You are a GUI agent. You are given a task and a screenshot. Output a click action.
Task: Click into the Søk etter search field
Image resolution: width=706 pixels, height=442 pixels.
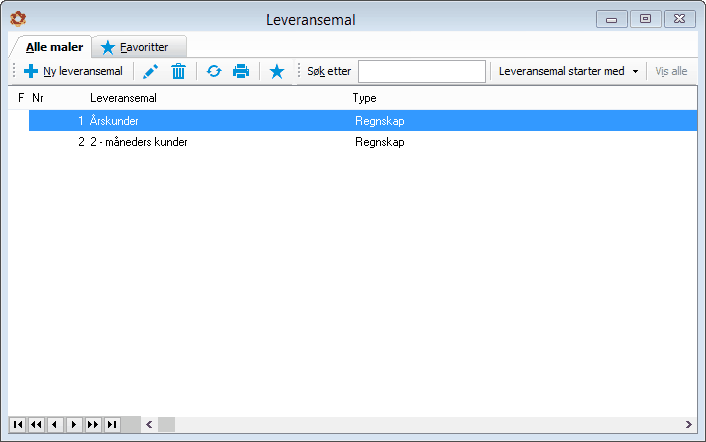[x=422, y=72]
